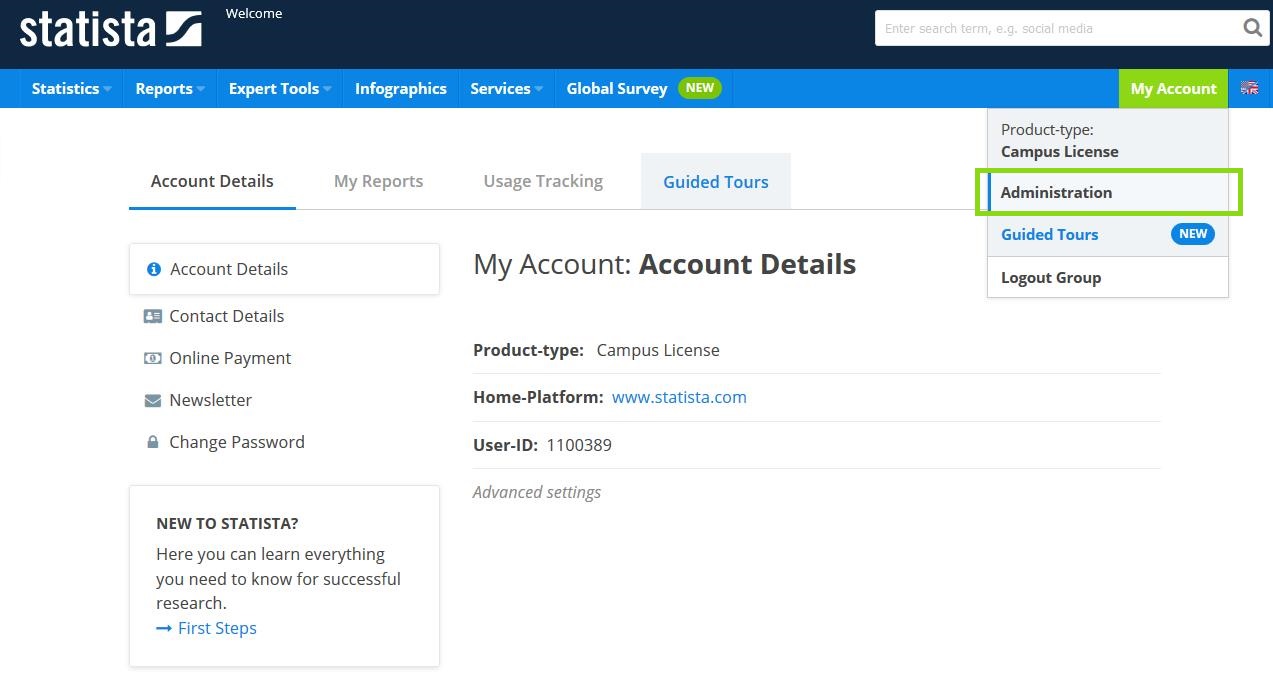Click the Contact Details card icon

(x=153, y=316)
